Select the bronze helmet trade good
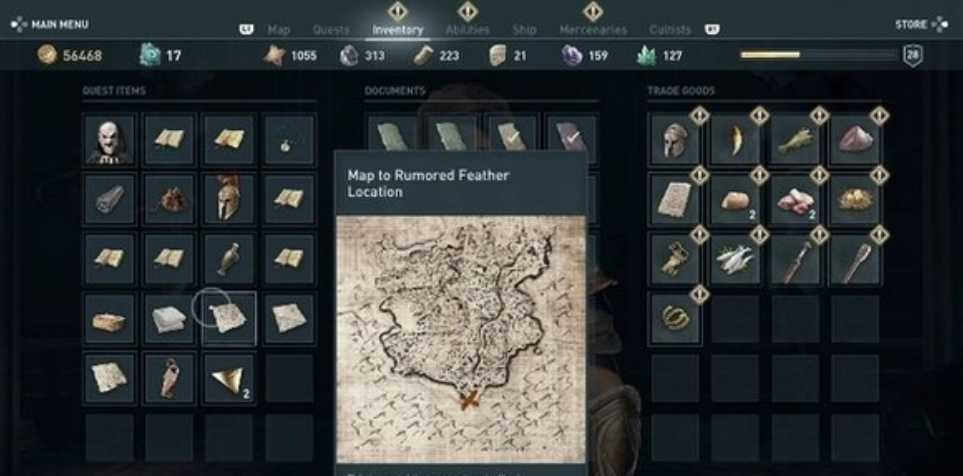Viewport: 963px width, 476px height. (x=675, y=139)
